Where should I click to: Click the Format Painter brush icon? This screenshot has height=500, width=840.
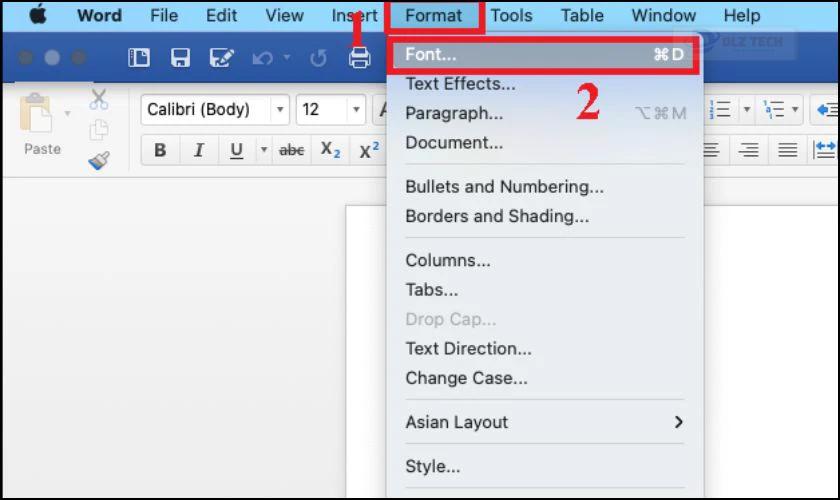pos(99,160)
